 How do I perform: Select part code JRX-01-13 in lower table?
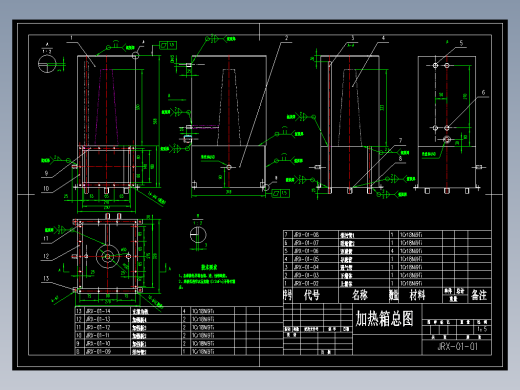coord(98,319)
